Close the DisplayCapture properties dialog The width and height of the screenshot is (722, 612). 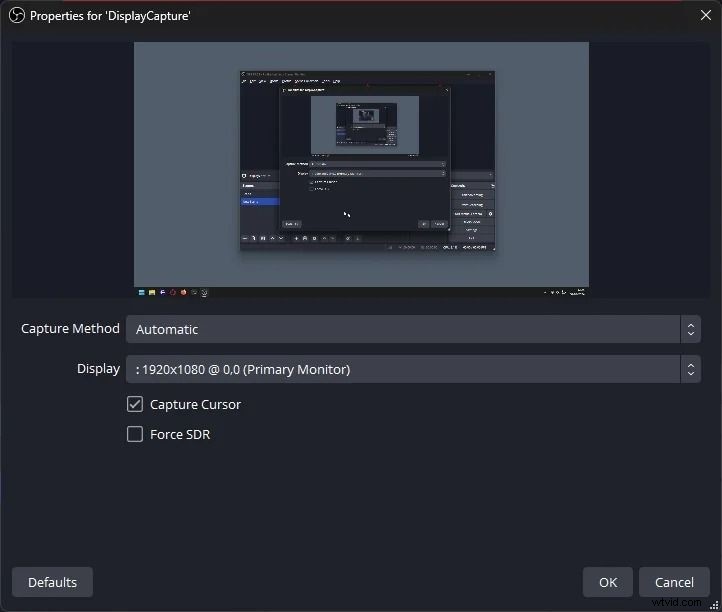point(705,15)
